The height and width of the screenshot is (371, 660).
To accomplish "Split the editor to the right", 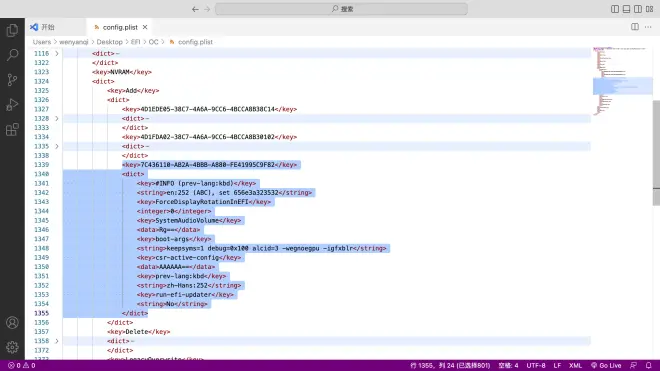I will (x=635, y=27).
